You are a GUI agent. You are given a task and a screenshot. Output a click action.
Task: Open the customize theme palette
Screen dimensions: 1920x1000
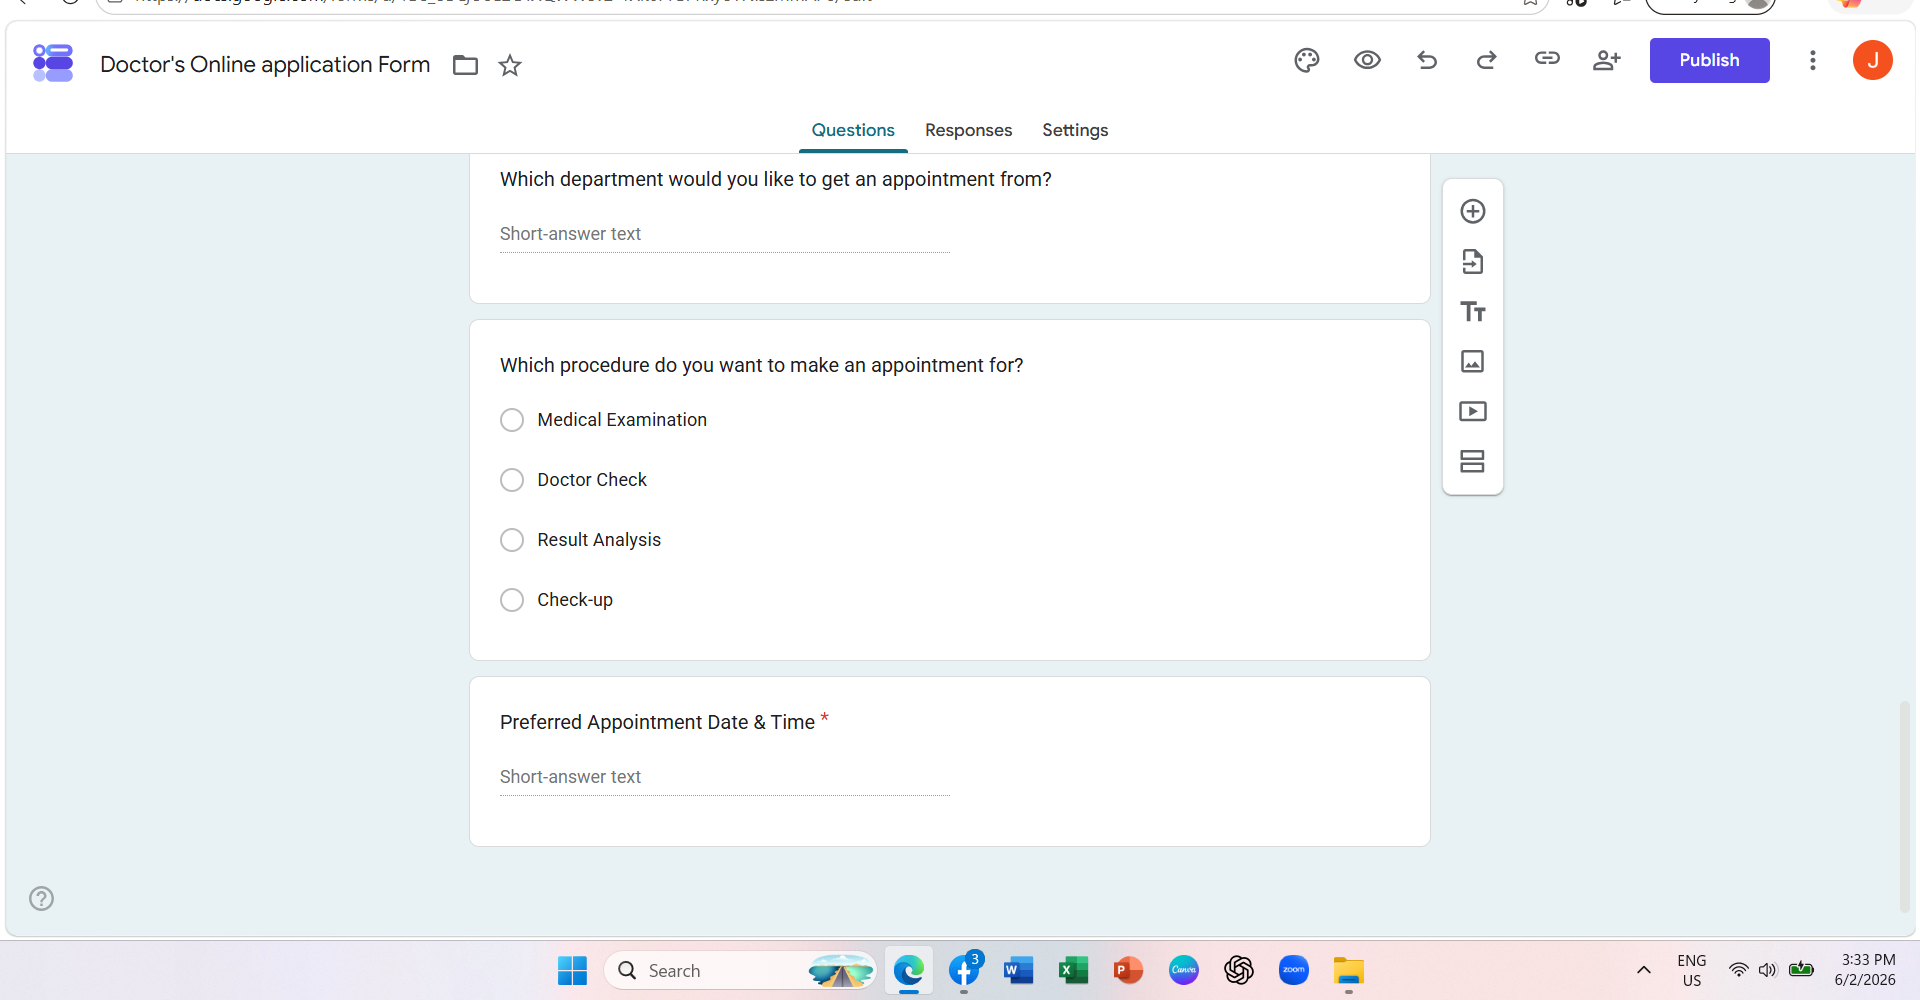1307,60
